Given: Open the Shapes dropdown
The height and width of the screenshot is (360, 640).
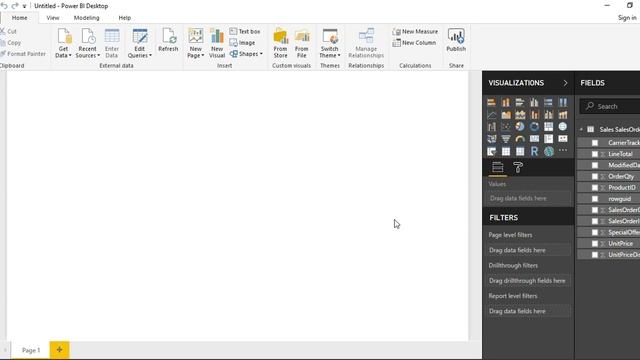Looking at the screenshot, I should [246, 54].
